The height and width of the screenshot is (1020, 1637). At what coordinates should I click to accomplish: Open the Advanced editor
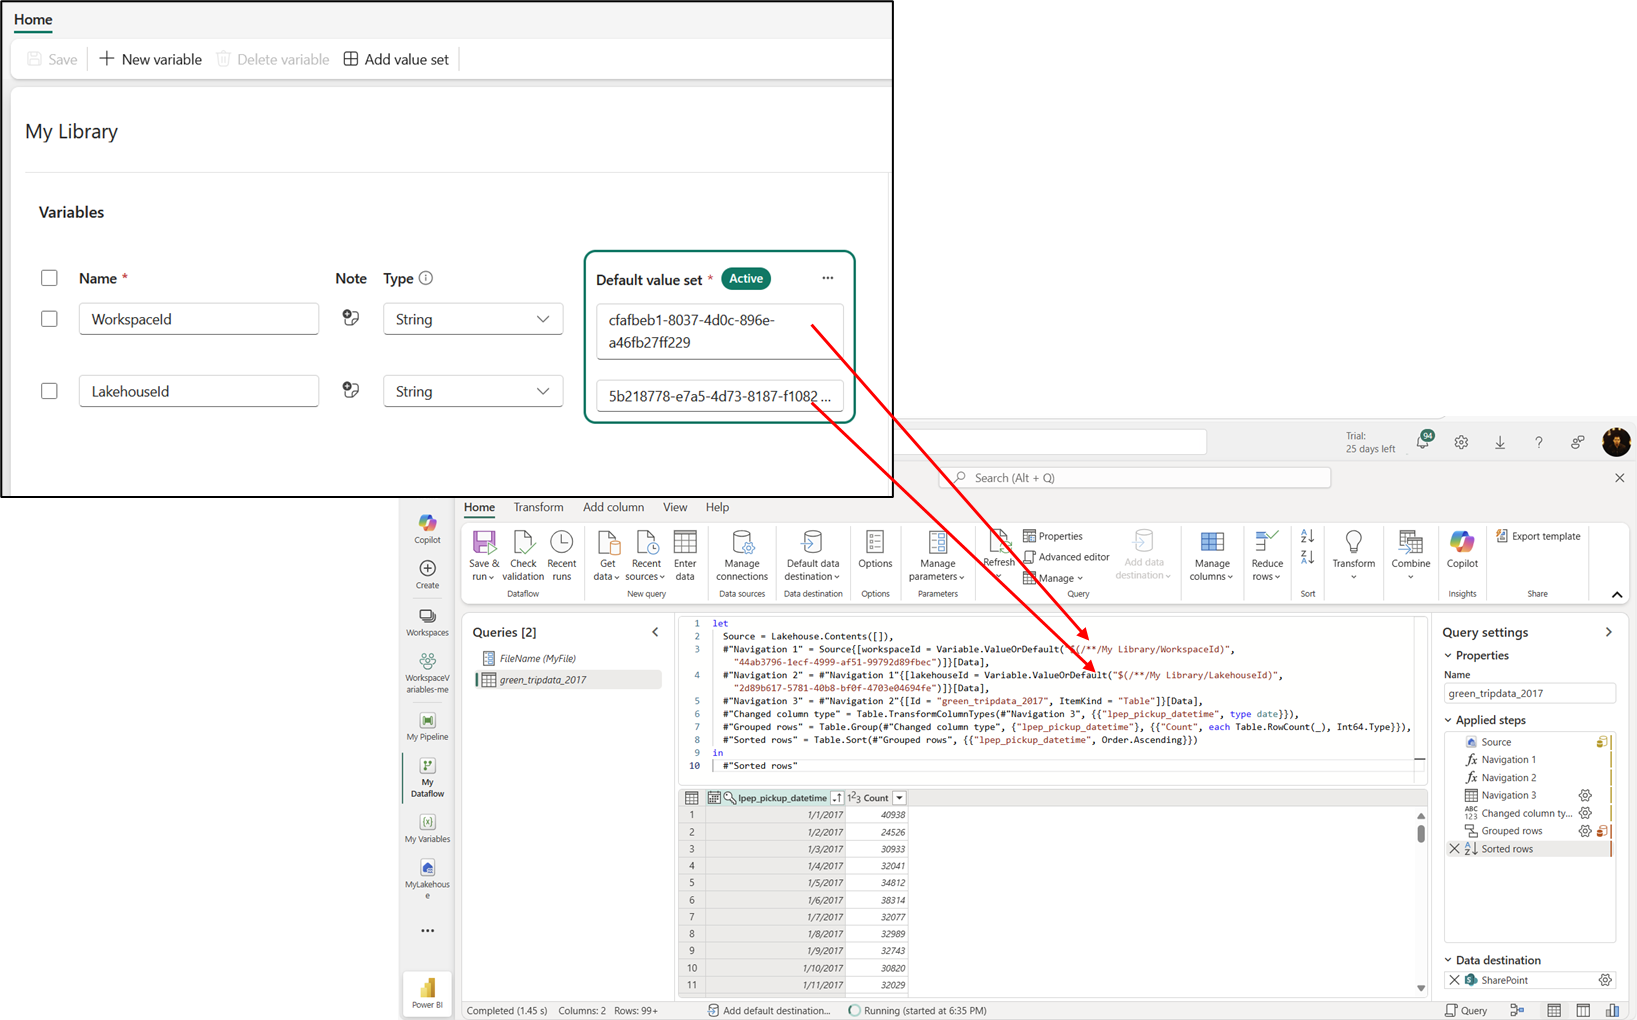tap(1066, 556)
